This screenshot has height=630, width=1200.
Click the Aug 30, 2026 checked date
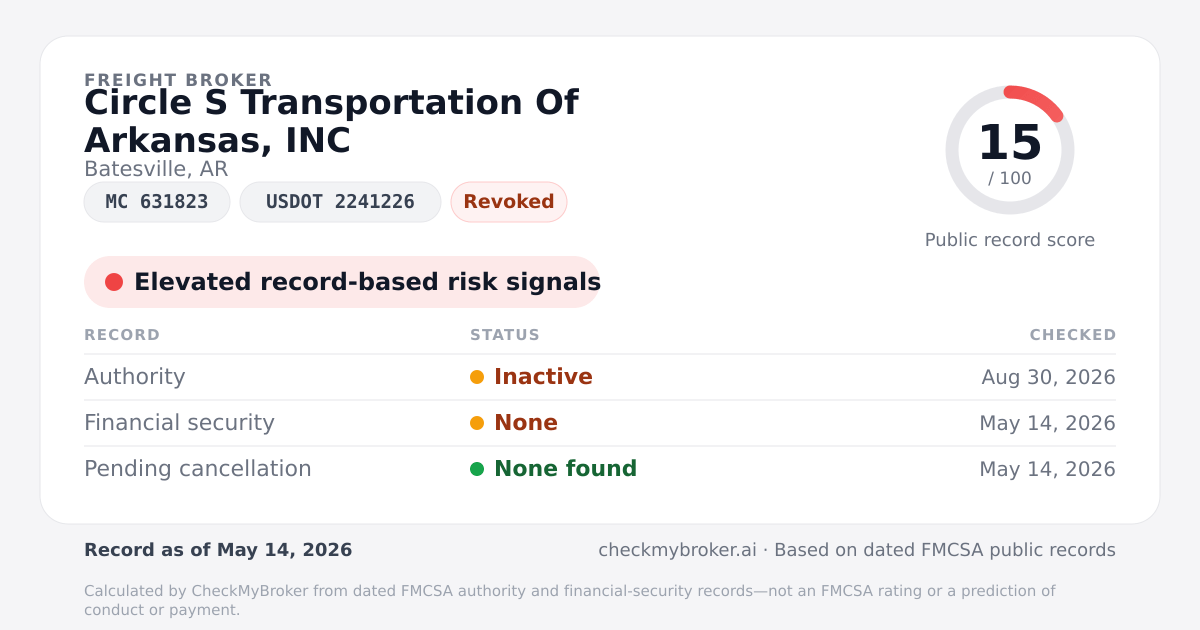(x=1049, y=377)
